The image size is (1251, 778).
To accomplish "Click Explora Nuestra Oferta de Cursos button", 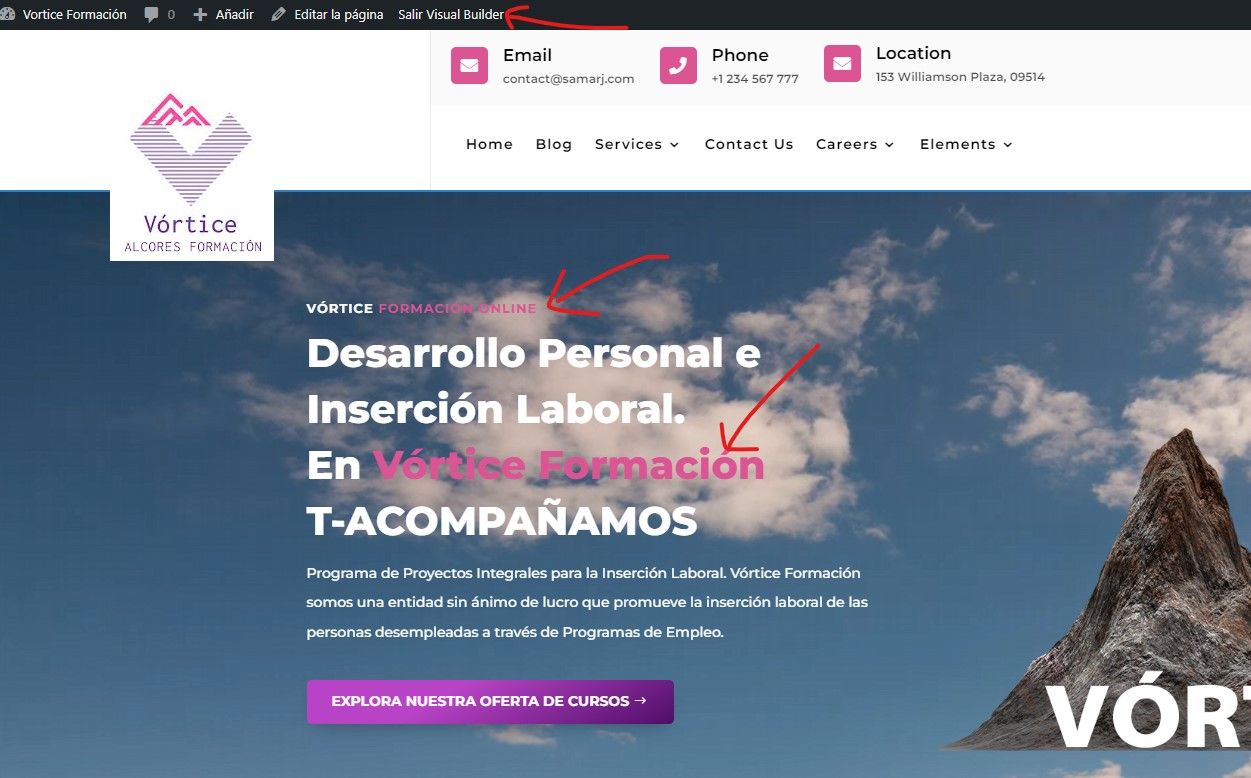I will tap(490, 702).
